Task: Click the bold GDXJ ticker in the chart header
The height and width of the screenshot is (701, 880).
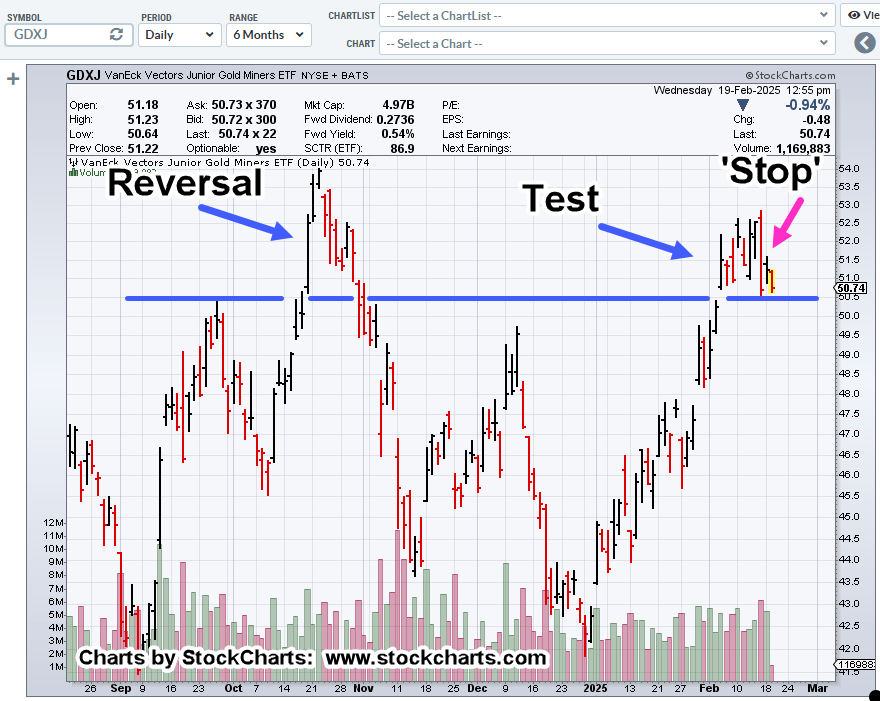Action: click(83, 75)
